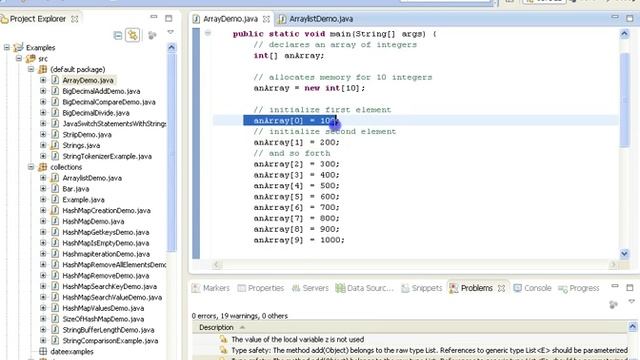Open the Markers view tab
The image size is (640, 360).
coord(211,288)
